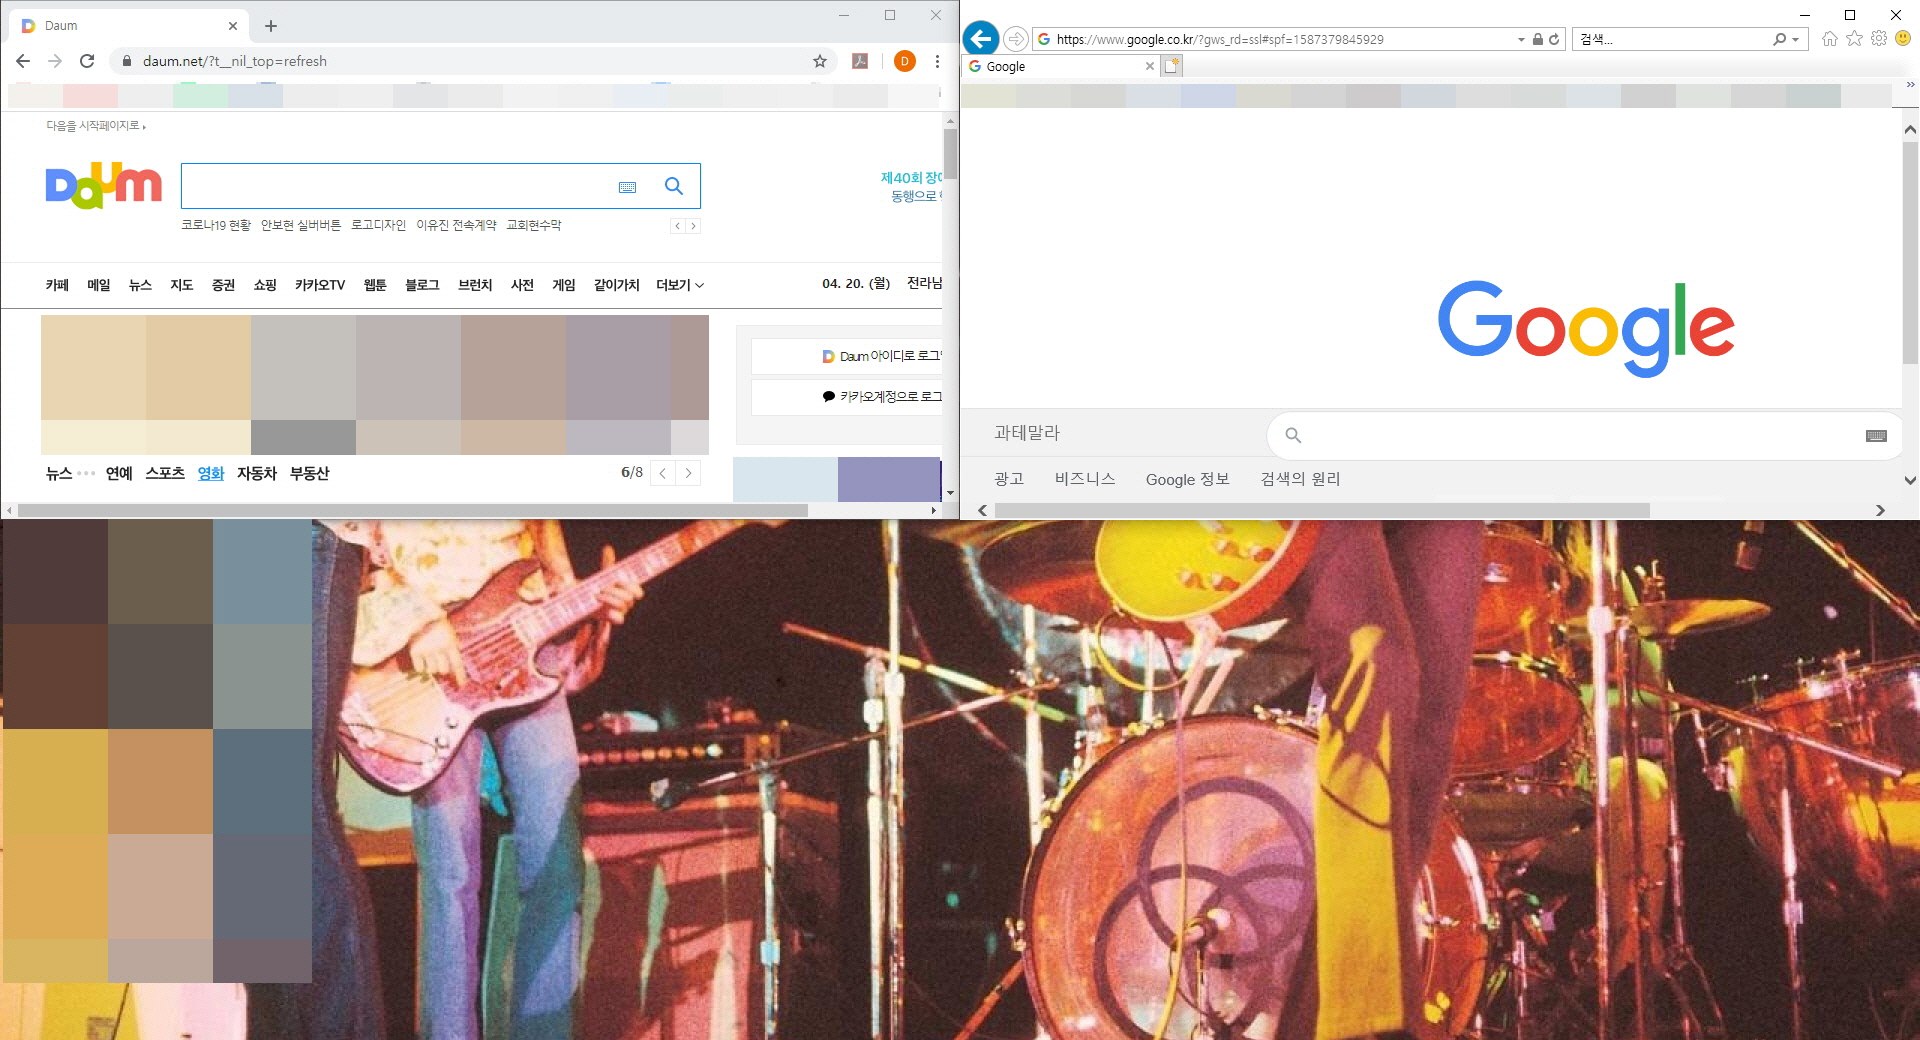
Task: Reload the Daum page in Chrome
Action: (87, 61)
